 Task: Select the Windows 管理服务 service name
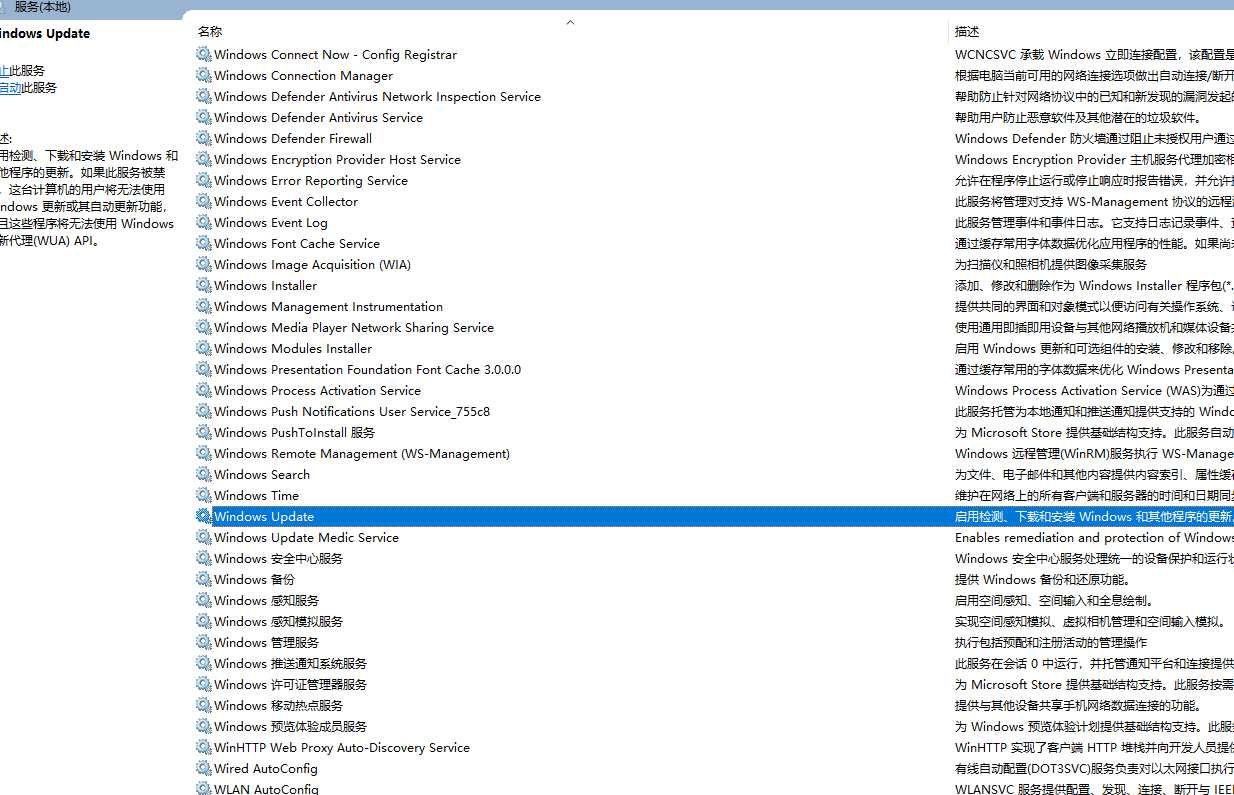coord(266,643)
